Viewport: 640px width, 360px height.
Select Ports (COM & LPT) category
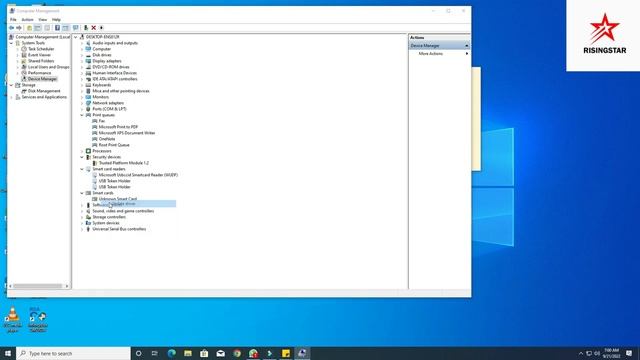109,109
